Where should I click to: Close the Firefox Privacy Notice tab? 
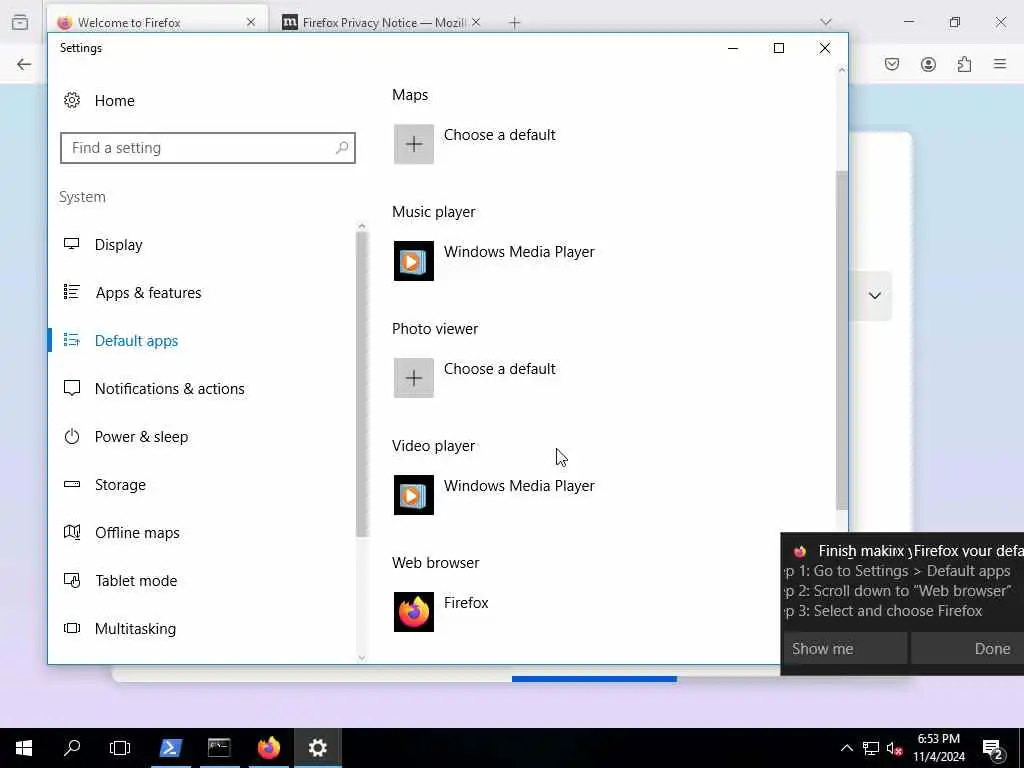tap(476, 22)
